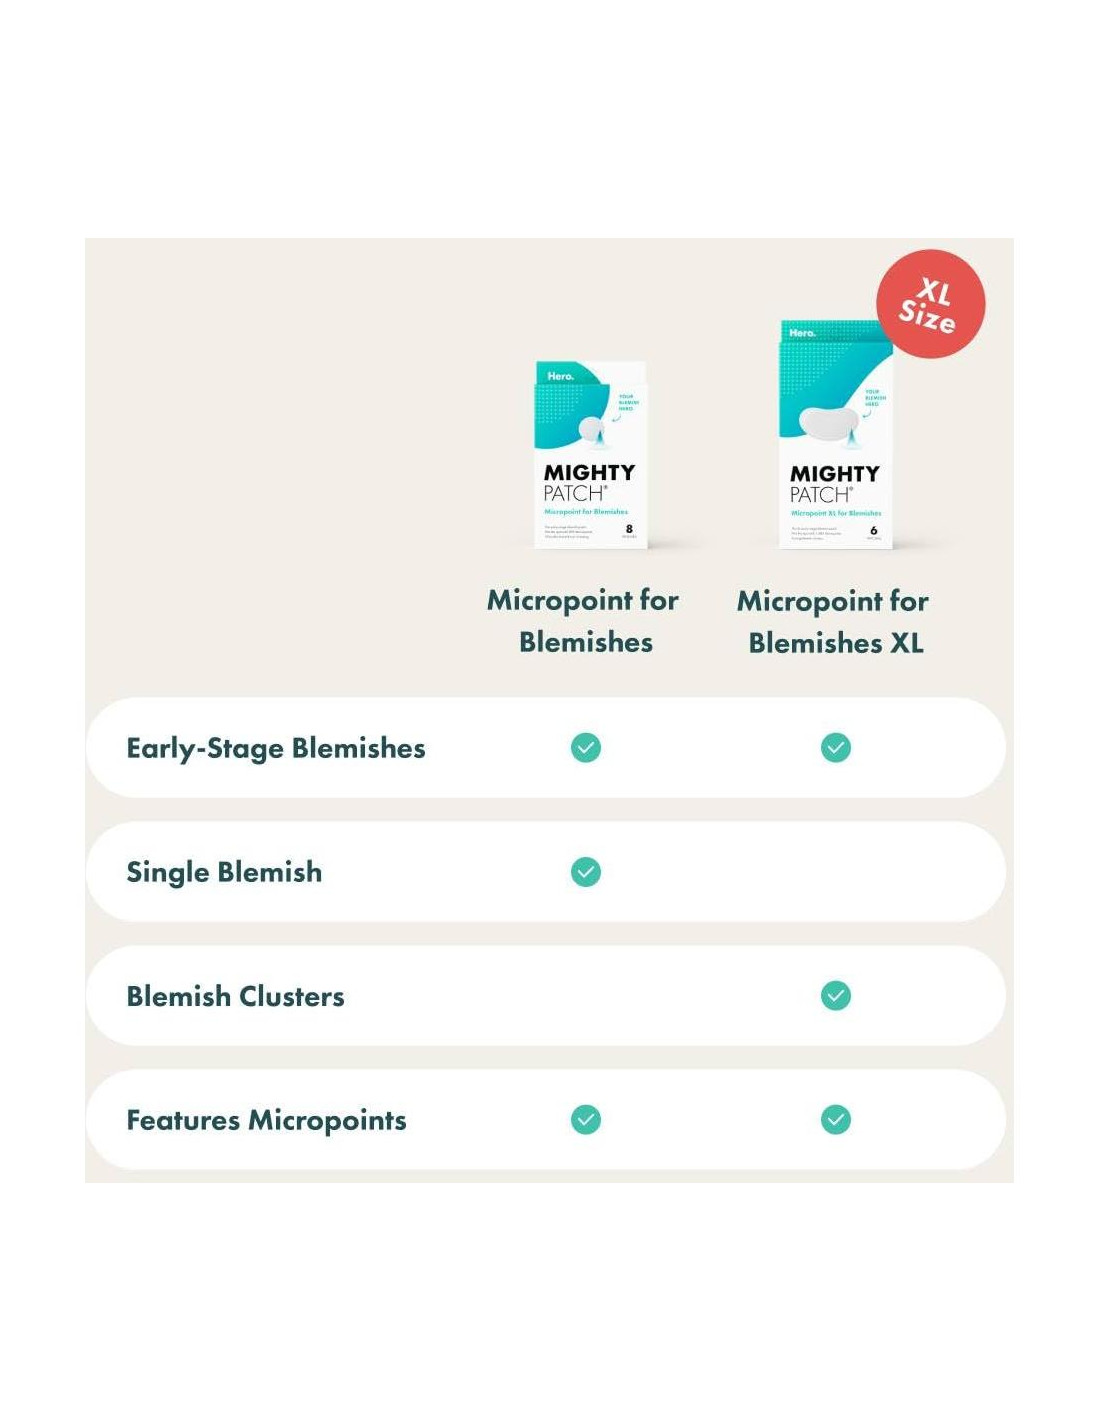Click the Hero logo on the XL box
1100x1422 pixels.
(802, 333)
